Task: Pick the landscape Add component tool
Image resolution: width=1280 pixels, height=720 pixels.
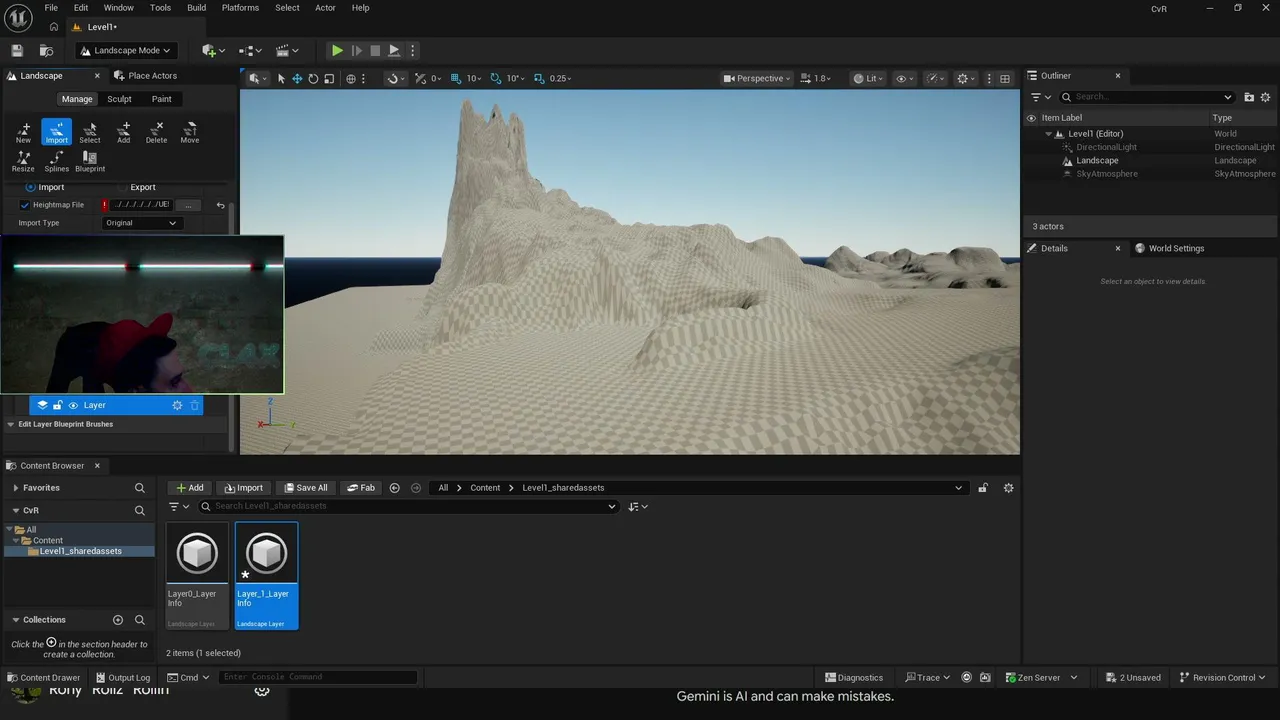Action: pos(123,132)
